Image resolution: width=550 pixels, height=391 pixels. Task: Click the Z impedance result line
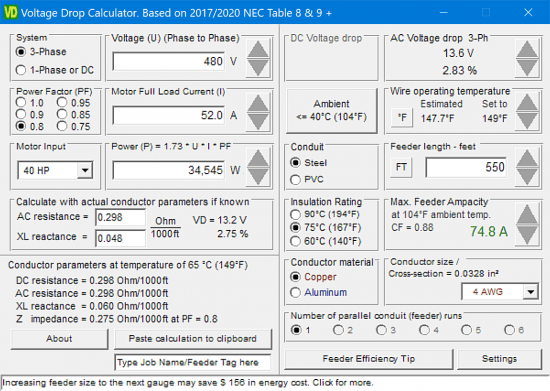(x=116, y=319)
